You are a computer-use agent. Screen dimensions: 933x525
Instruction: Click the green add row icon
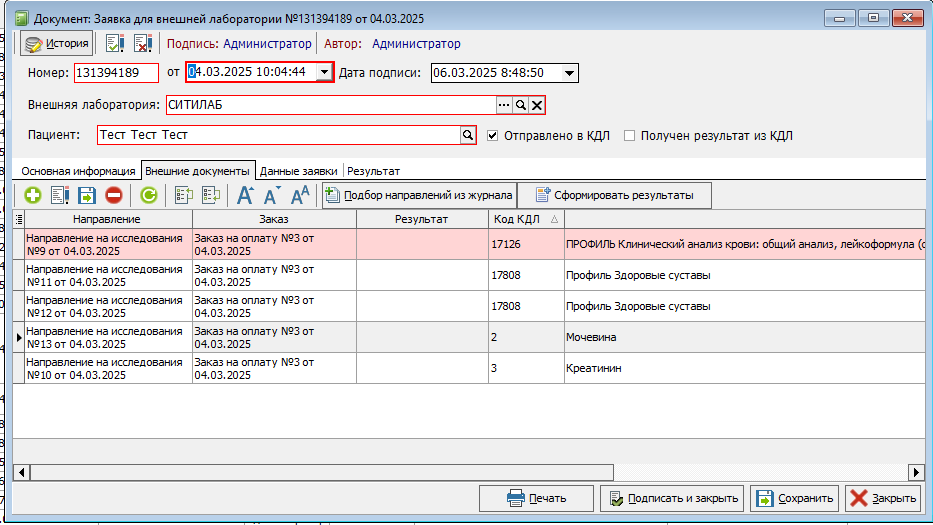click(x=33, y=196)
